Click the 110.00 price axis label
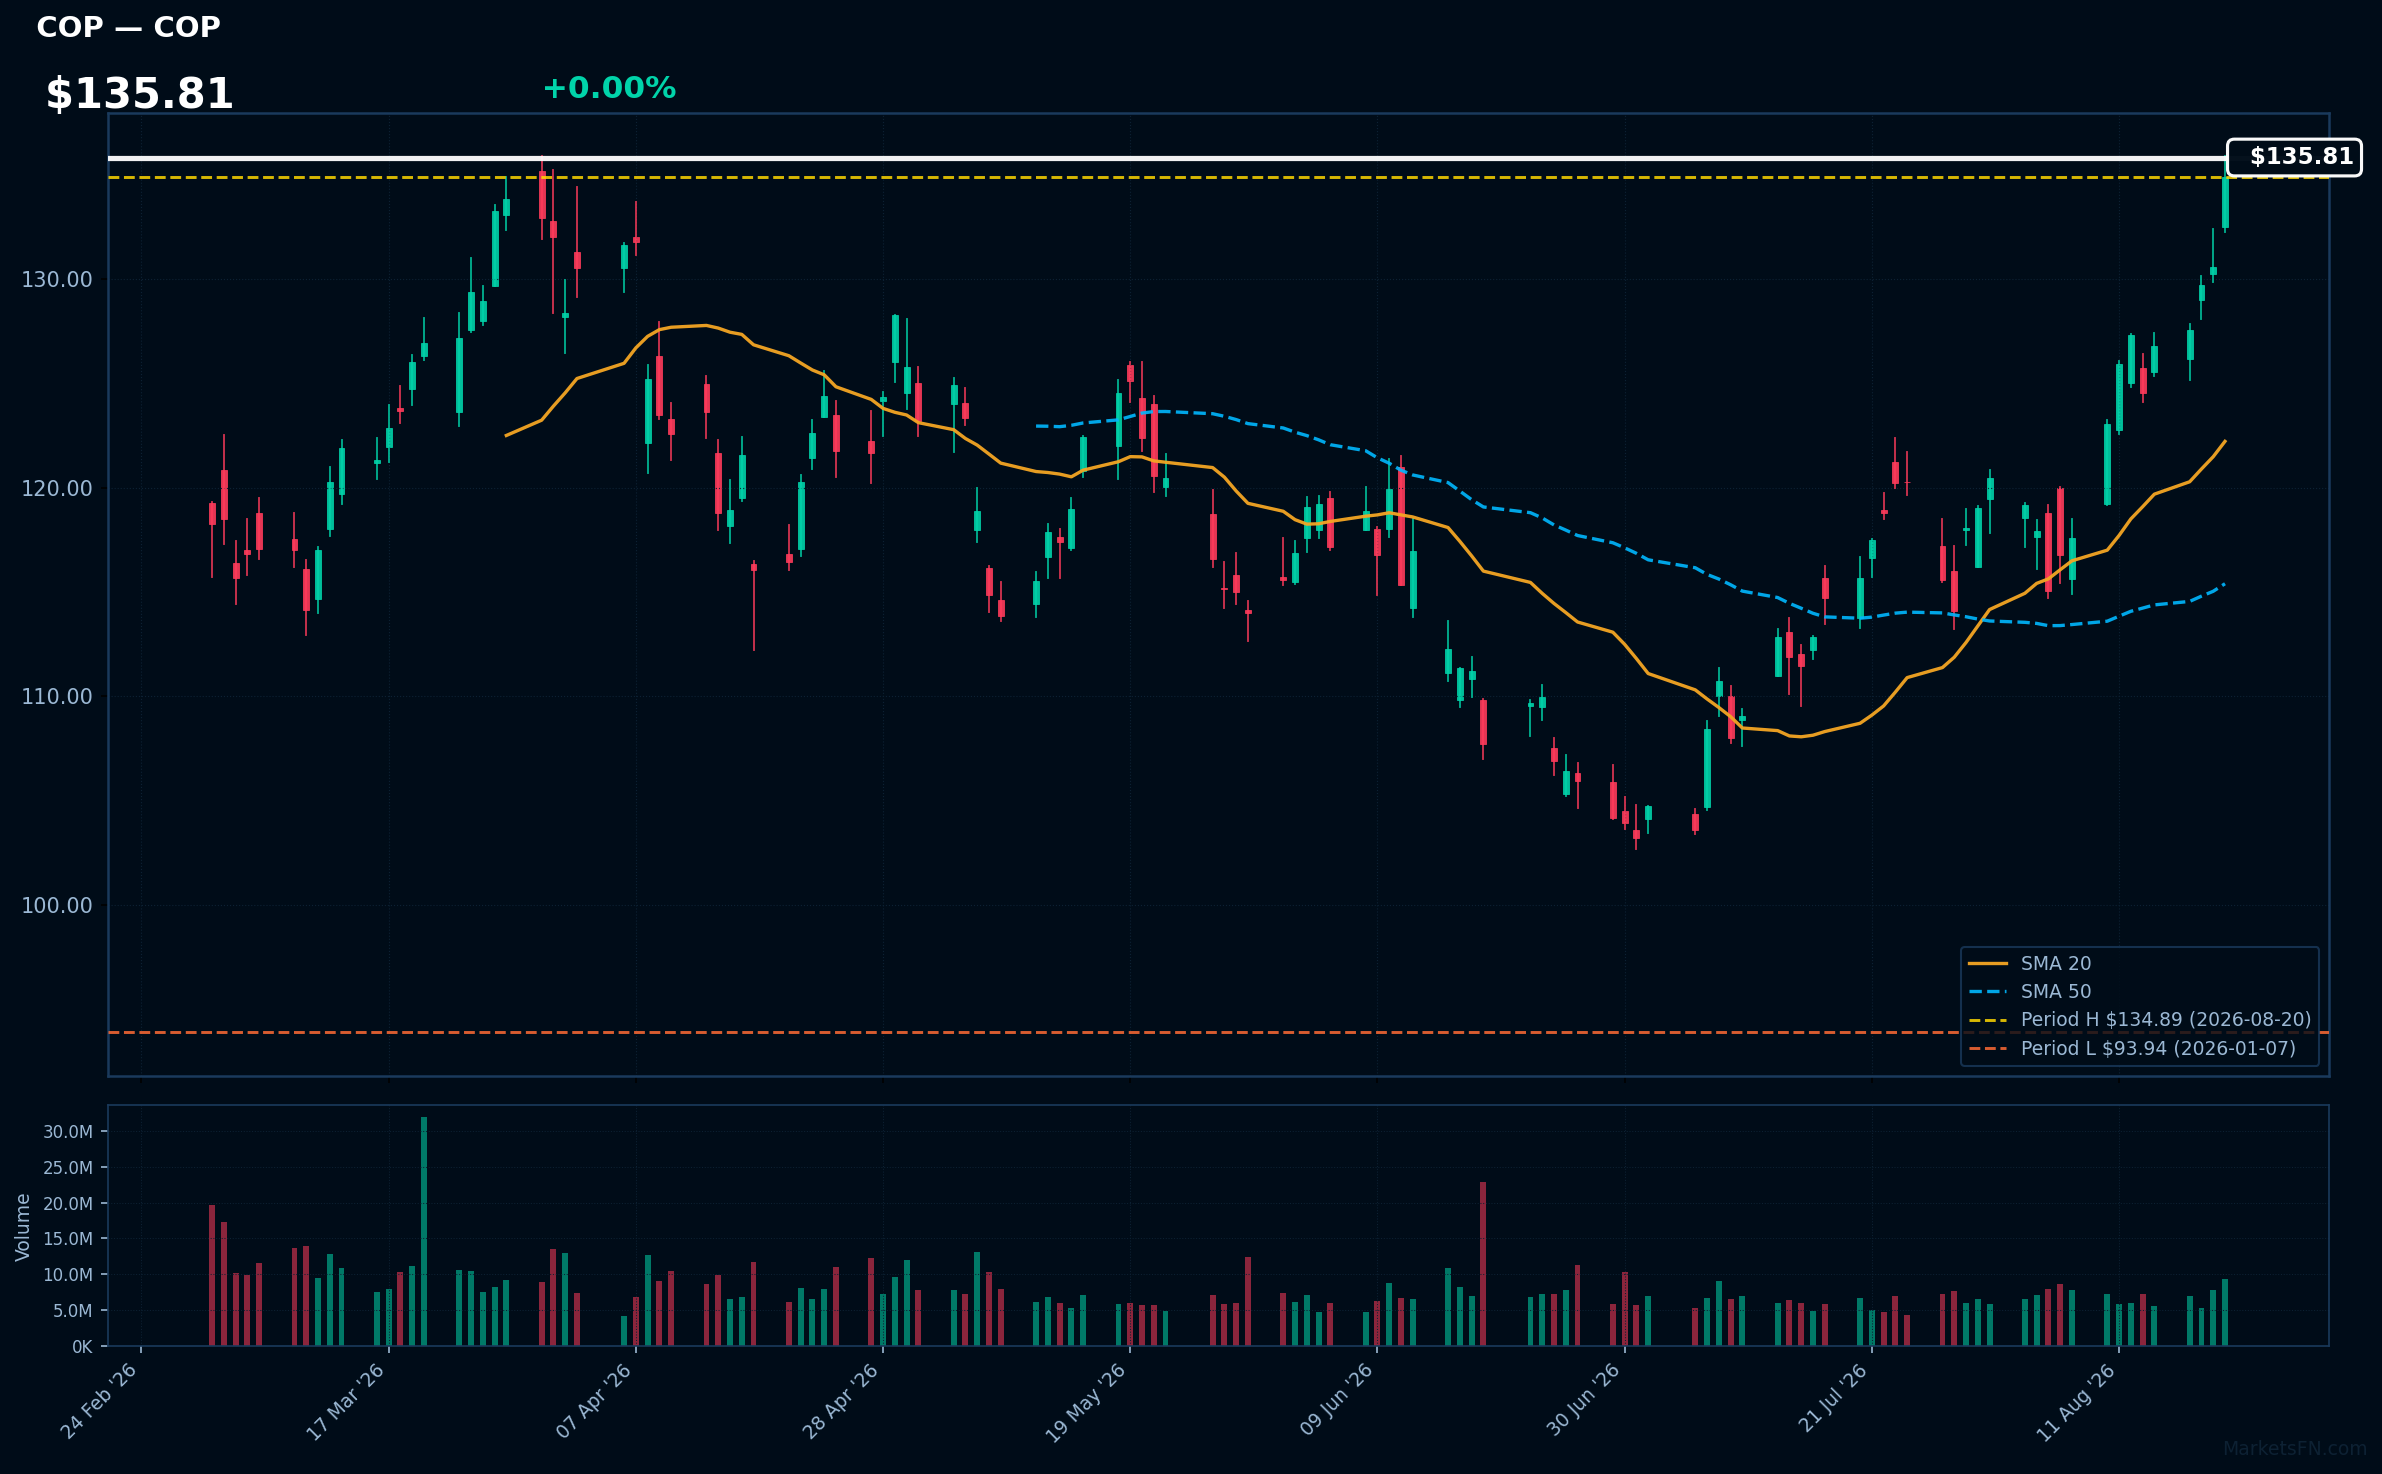This screenshot has width=2382, height=1474. (x=57, y=697)
